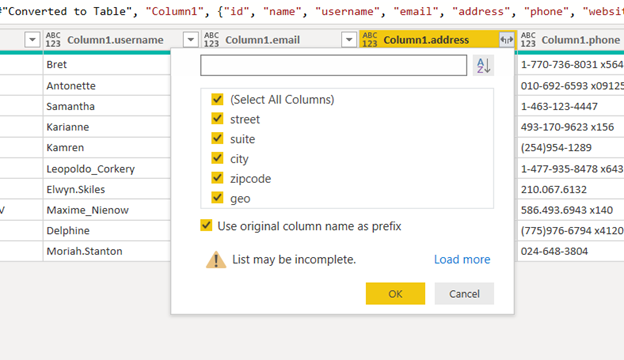Screen dimensions: 624x360
Task: Click the phone cell '1-463-123-4447'
Action: point(571,106)
